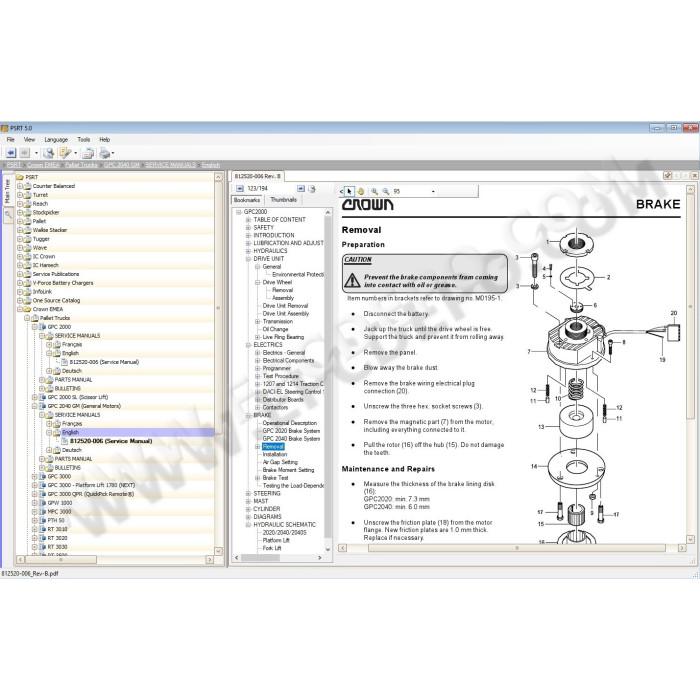Open Air Gap Setting bookmark
Screen dimensions: 700x700
[280, 462]
